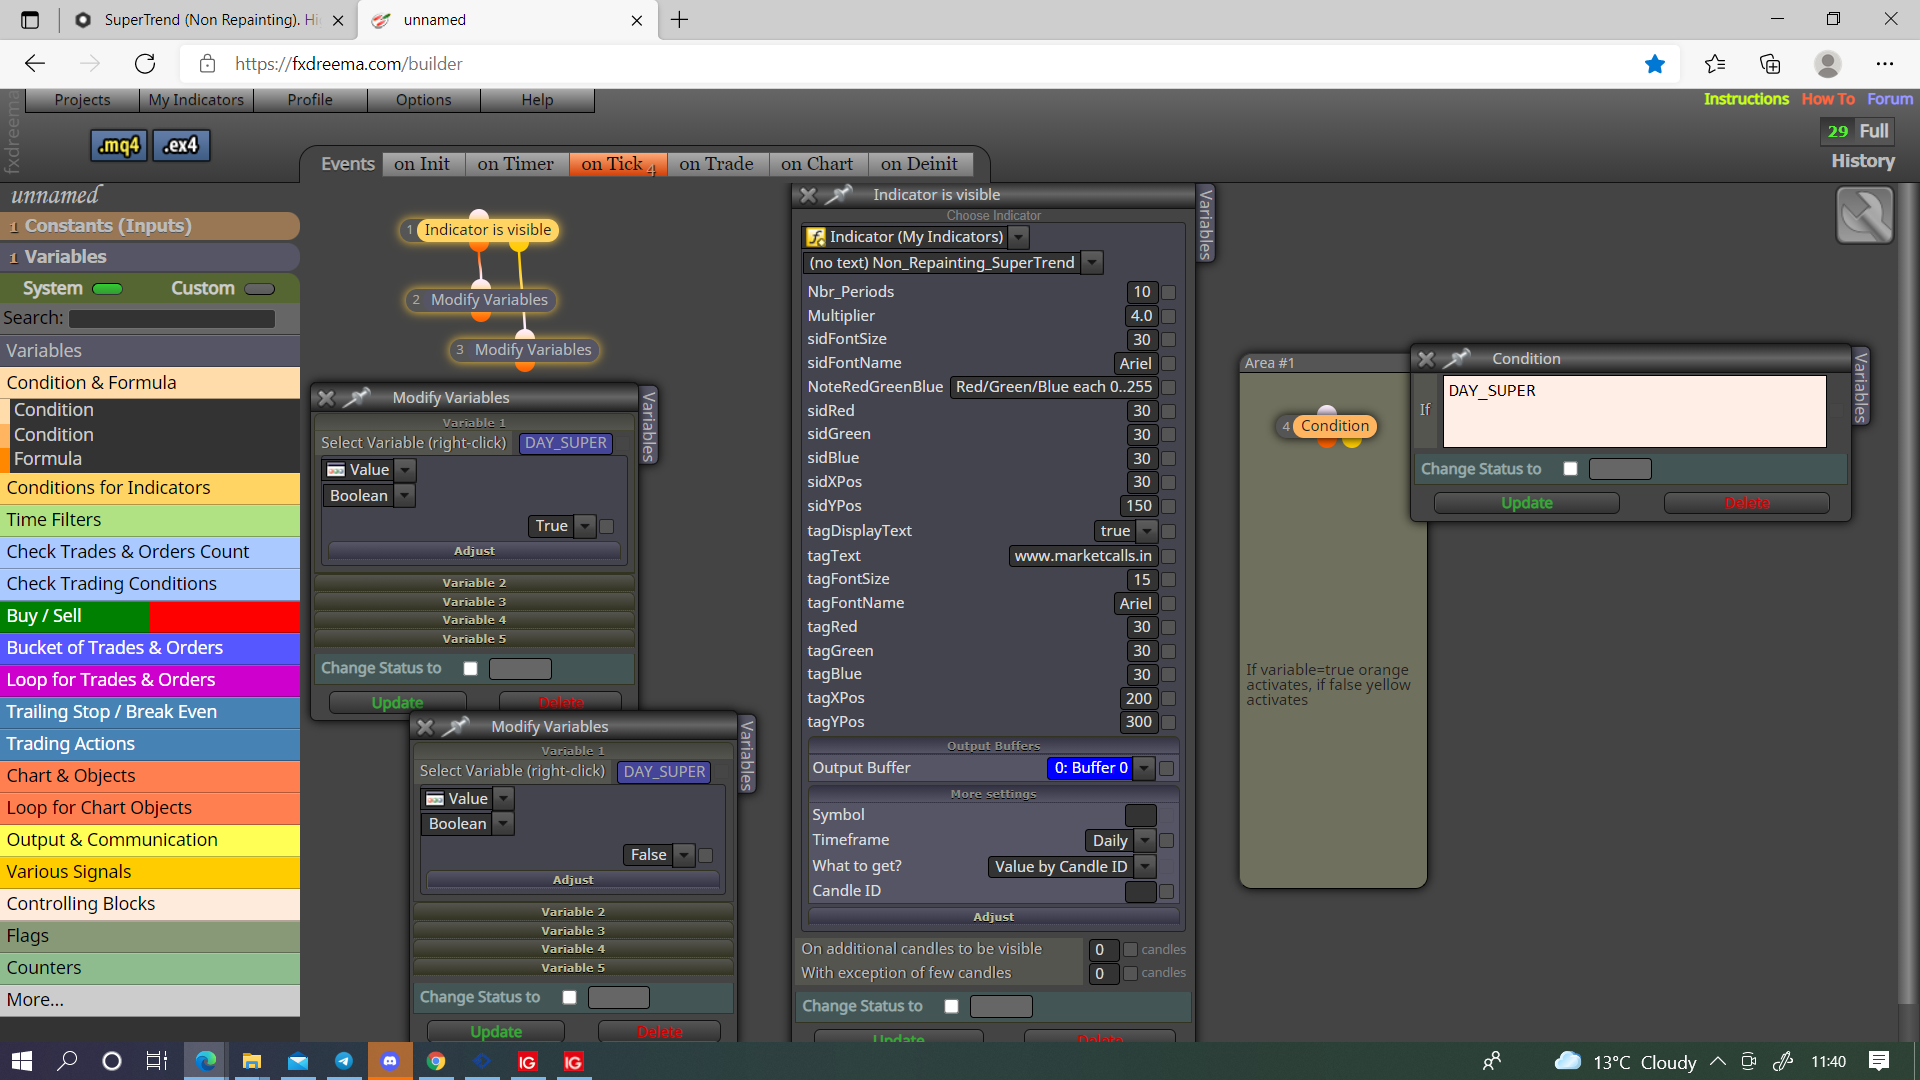Switch to the on Timer event tab
This screenshot has width=1920, height=1080.
pyautogui.click(x=515, y=164)
